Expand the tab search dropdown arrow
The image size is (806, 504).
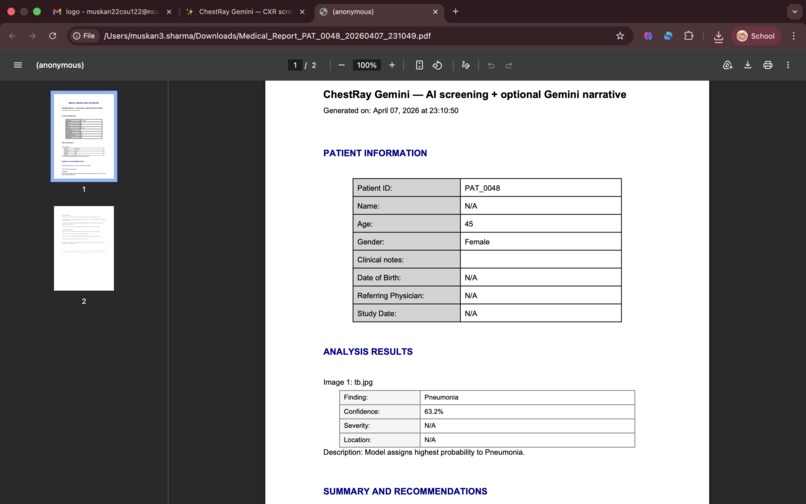(x=794, y=11)
